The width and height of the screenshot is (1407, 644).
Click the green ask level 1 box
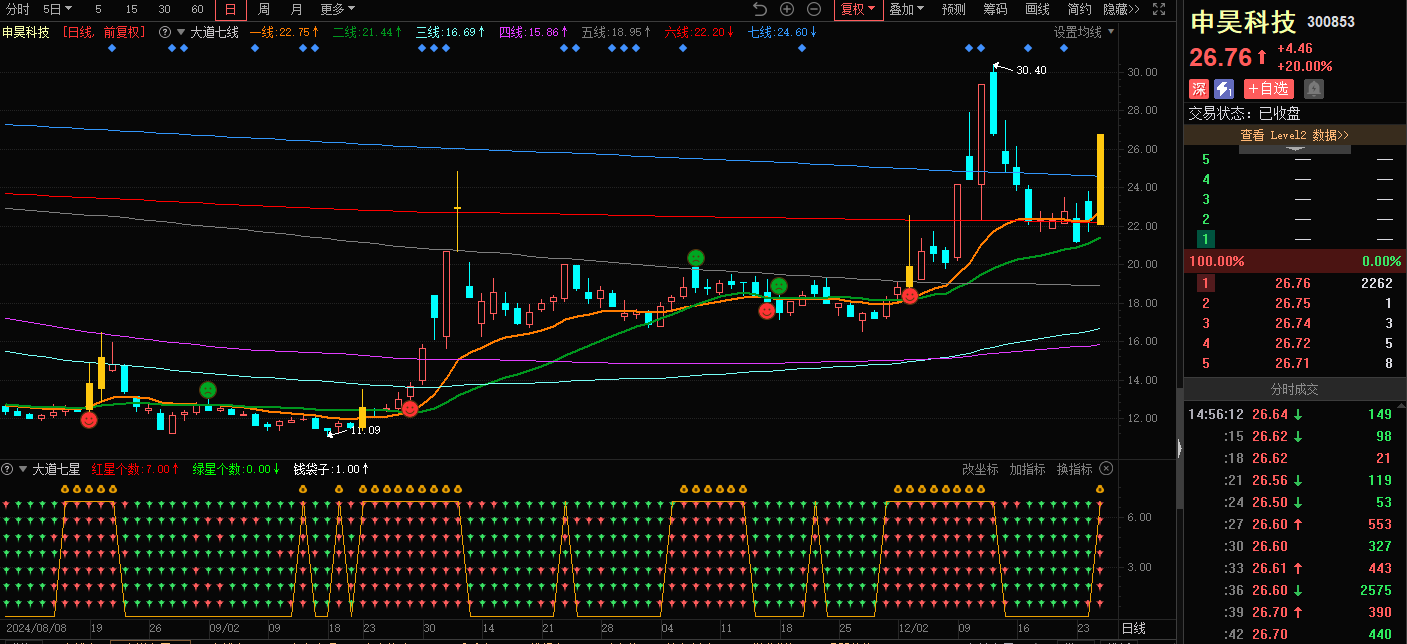coord(1206,239)
